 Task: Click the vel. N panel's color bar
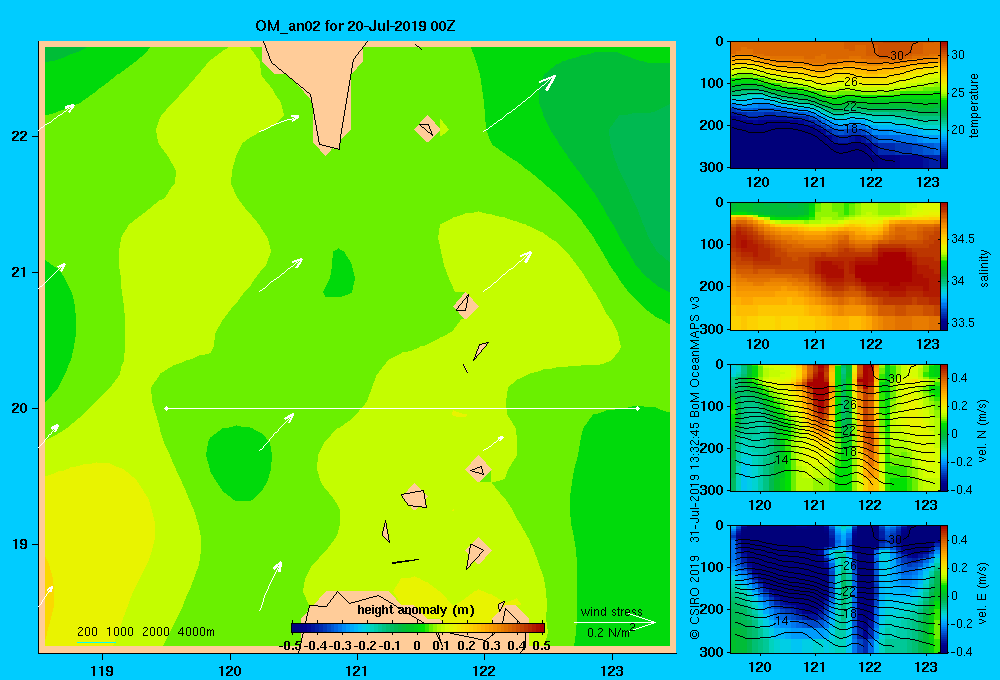coord(944,427)
